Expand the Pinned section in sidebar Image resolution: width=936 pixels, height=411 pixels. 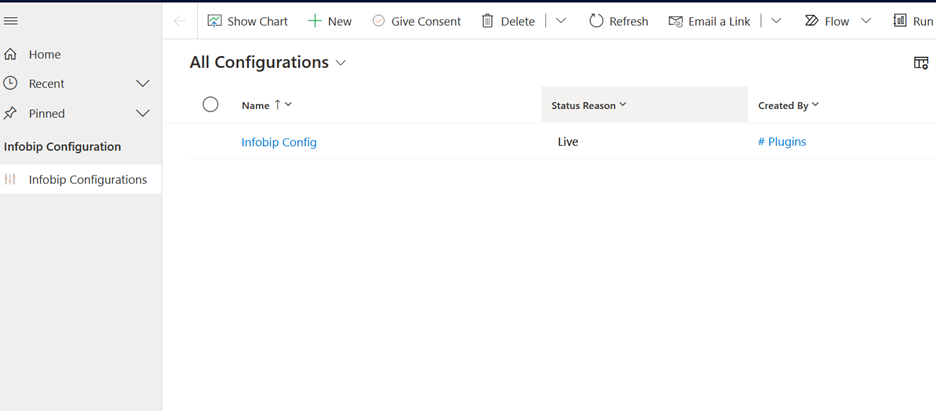[143, 113]
